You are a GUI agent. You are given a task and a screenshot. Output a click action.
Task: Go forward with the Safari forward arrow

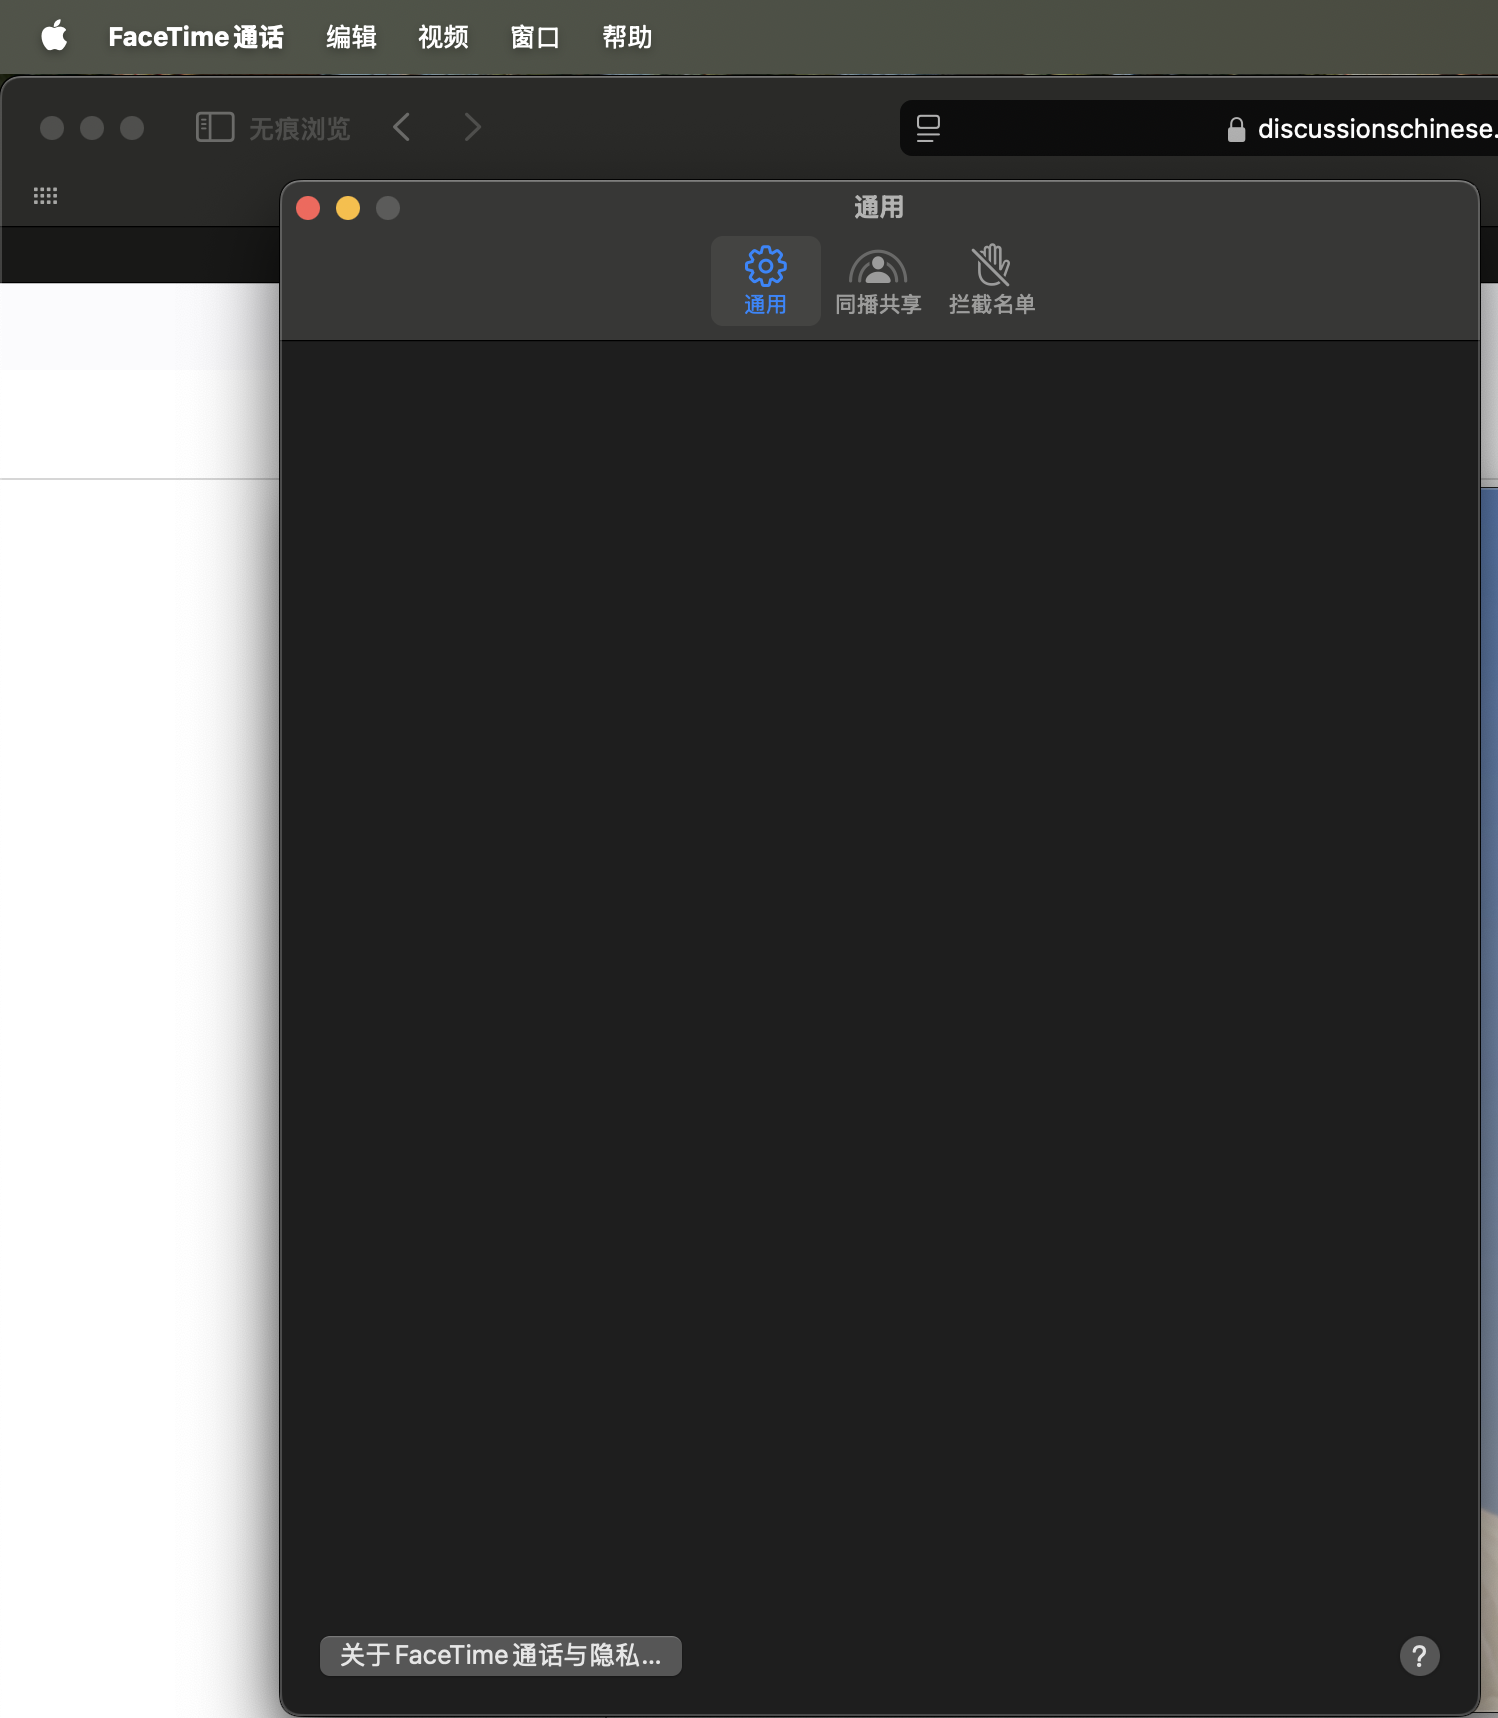point(472,128)
